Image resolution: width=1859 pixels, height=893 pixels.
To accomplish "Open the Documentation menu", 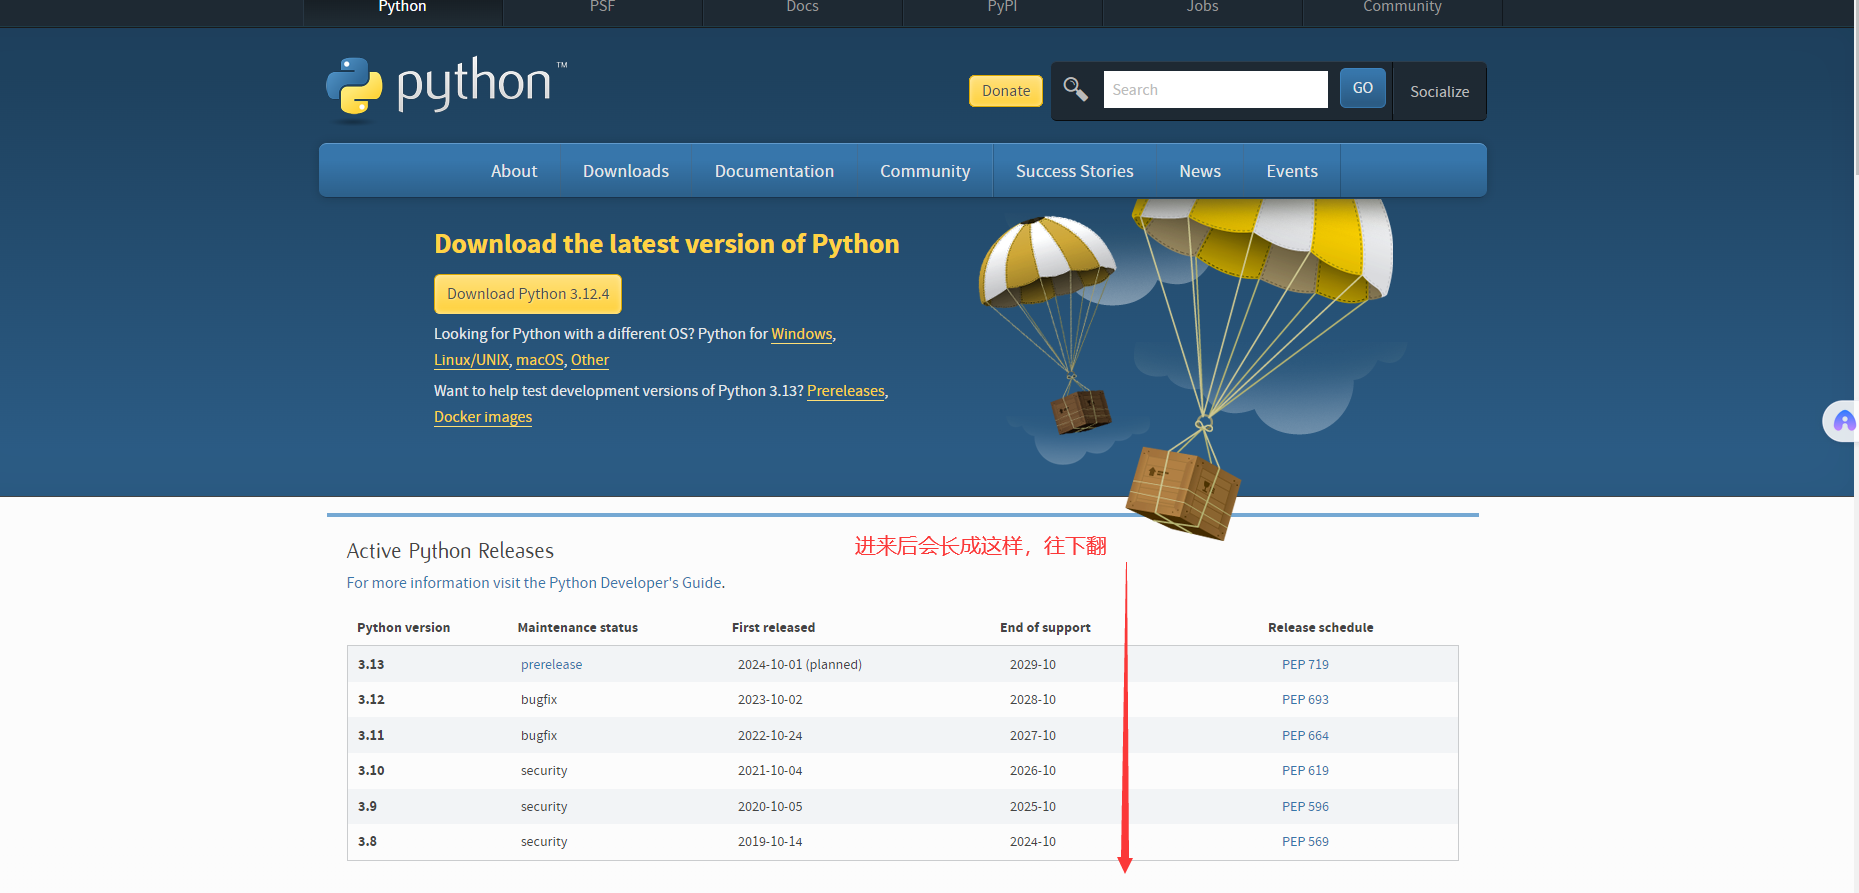I will coord(774,171).
